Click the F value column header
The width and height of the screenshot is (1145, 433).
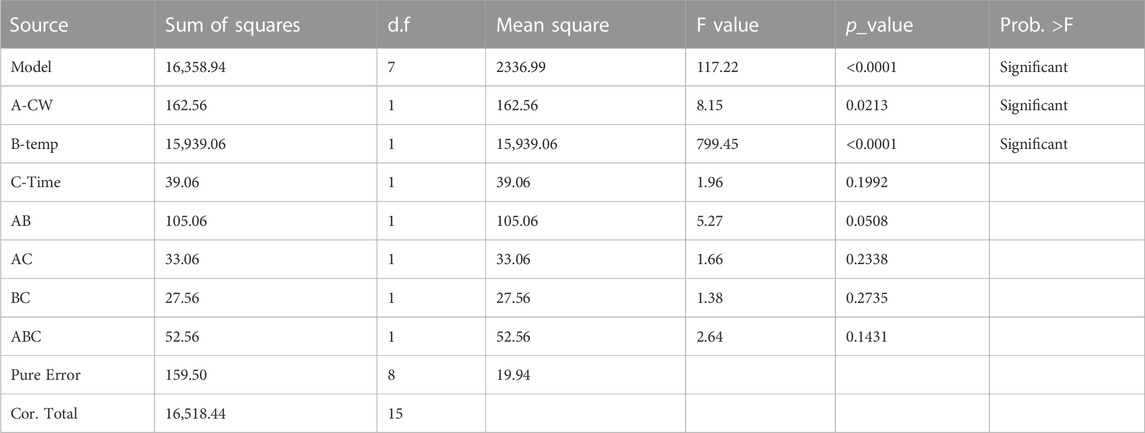coord(728,26)
